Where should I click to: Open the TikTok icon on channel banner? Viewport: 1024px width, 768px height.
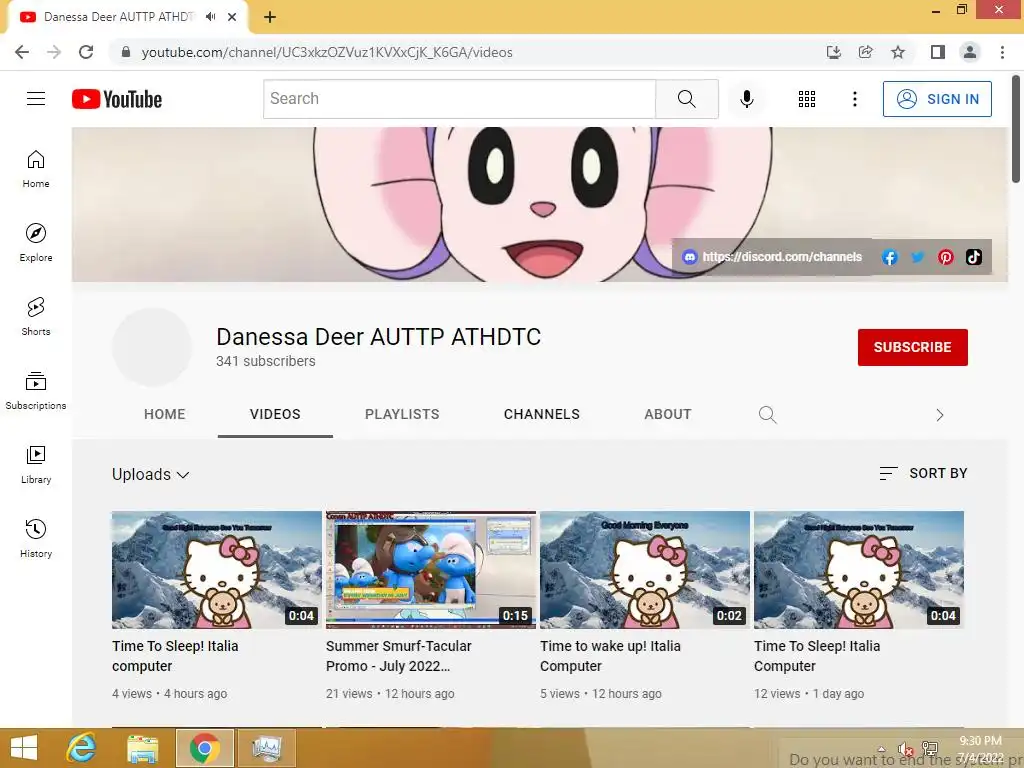coord(974,257)
